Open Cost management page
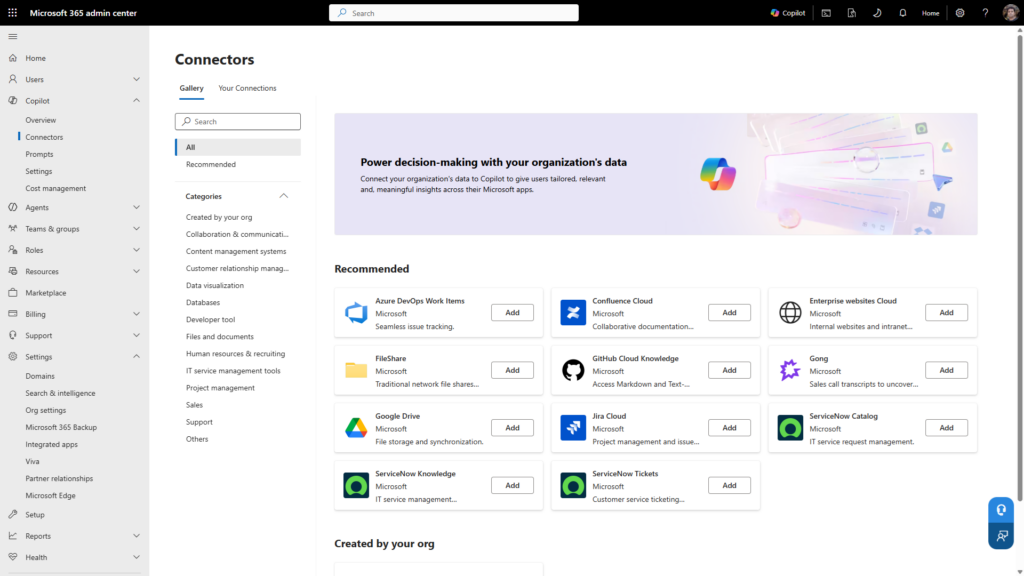Viewport: 1024px width, 576px height. 56,188
